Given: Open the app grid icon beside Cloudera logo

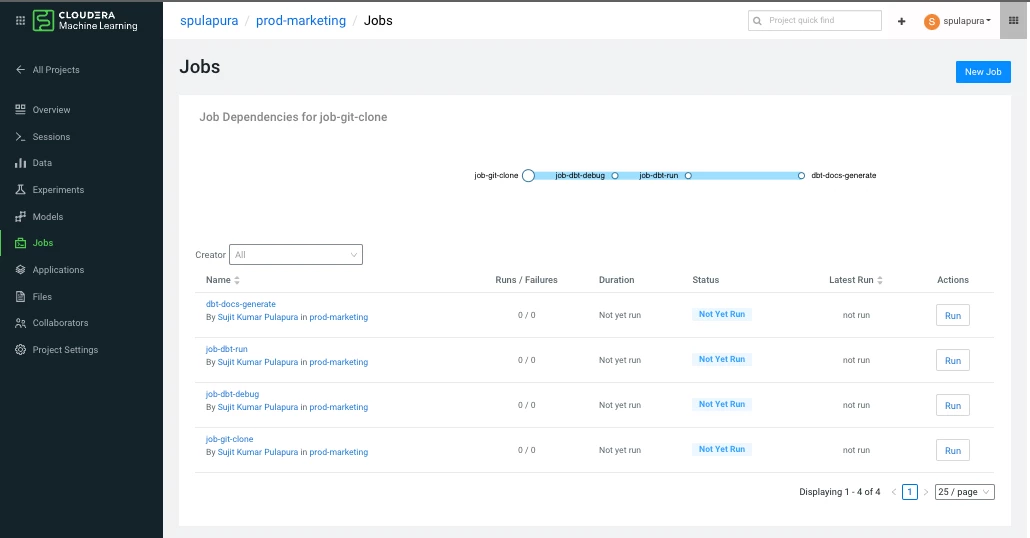Looking at the screenshot, I should (x=20, y=20).
